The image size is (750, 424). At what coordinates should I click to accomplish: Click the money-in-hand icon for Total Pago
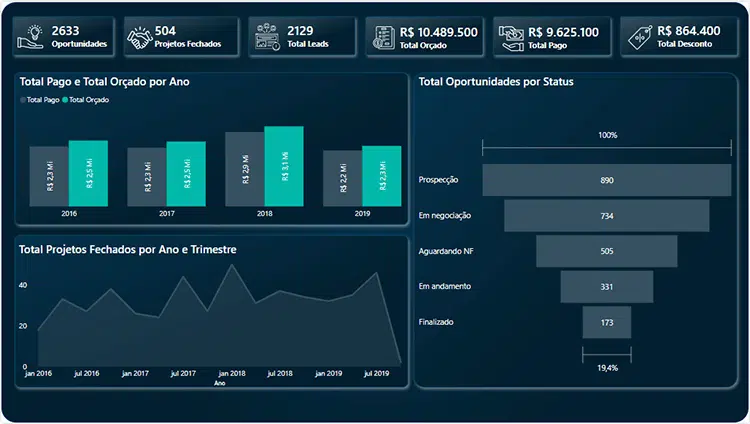(510, 37)
